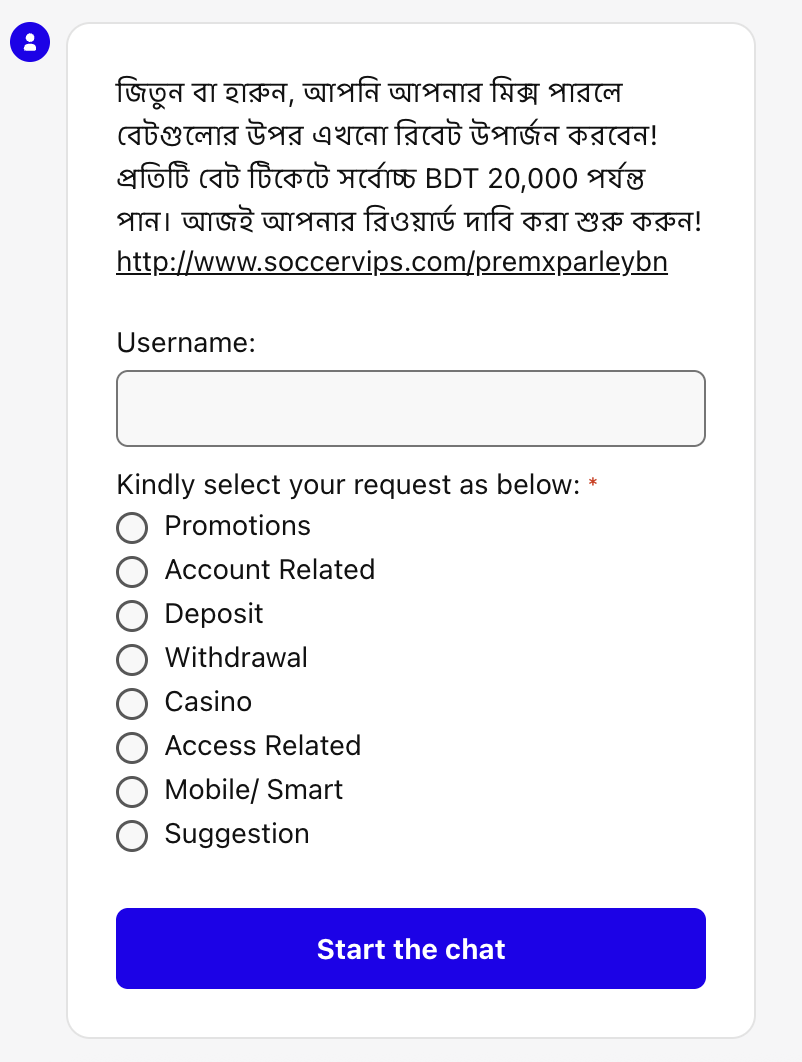Select the Access Related option

132,748
